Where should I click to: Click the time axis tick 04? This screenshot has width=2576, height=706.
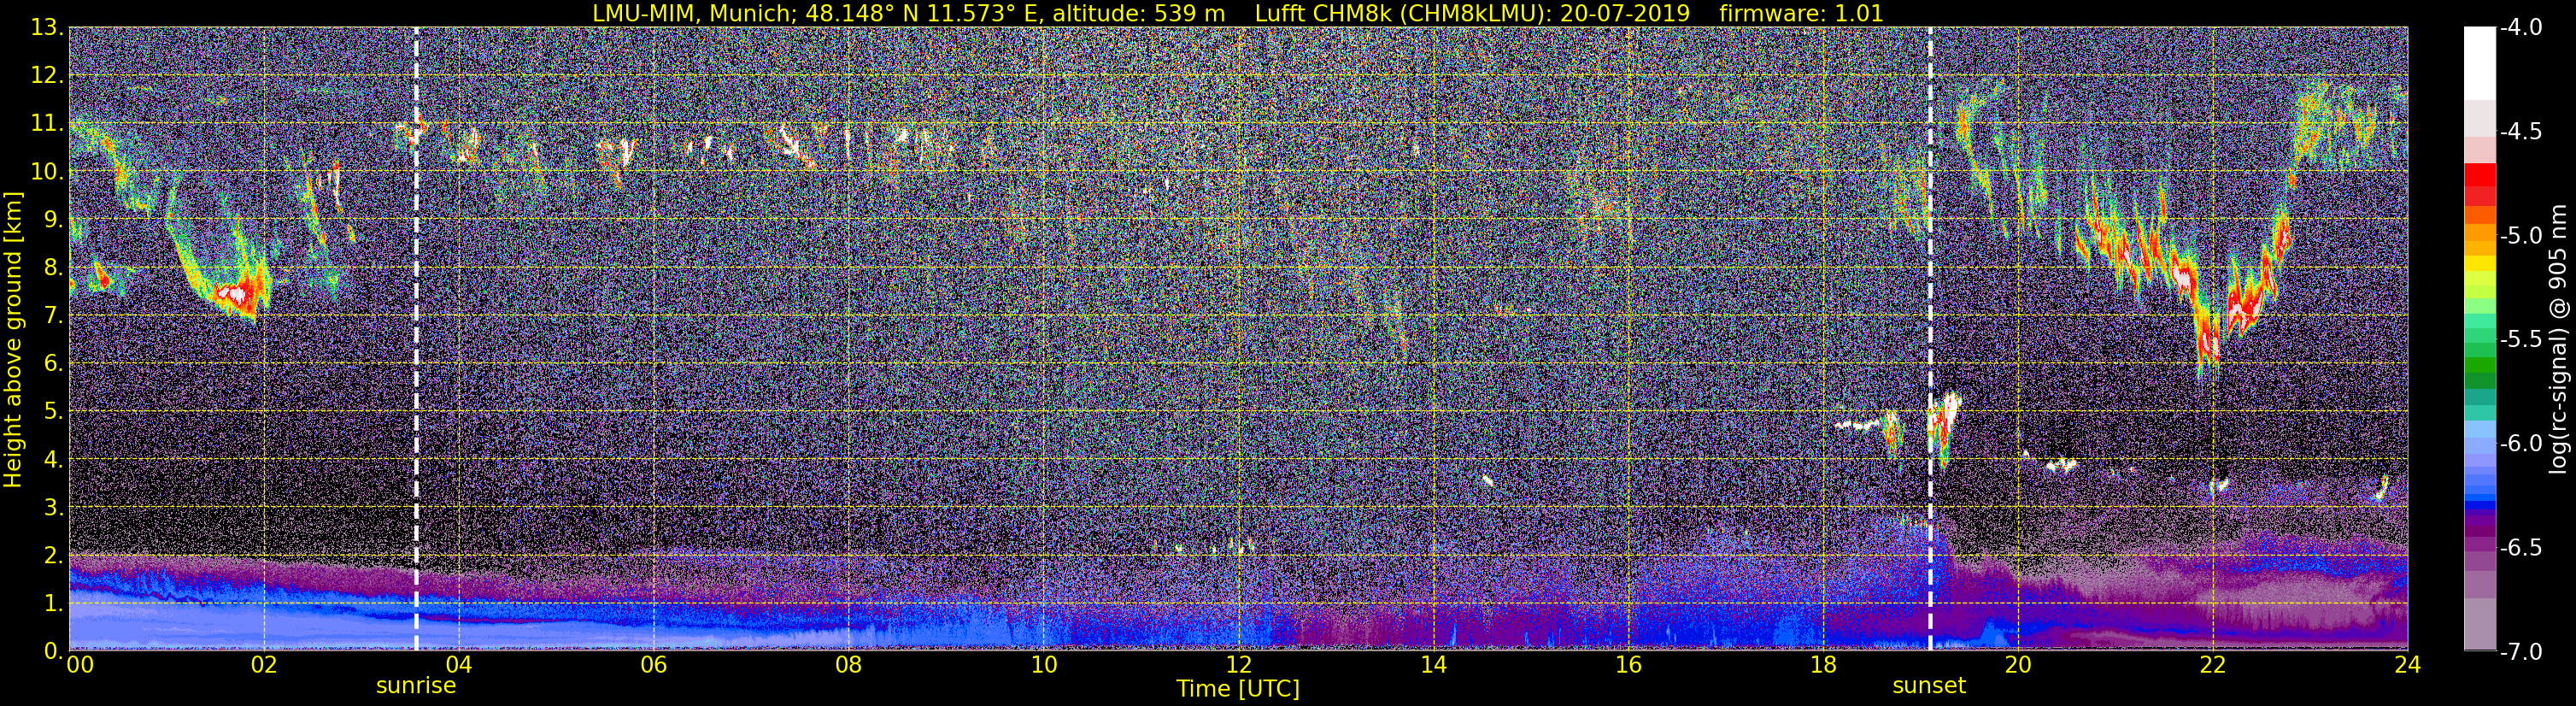click(x=458, y=665)
